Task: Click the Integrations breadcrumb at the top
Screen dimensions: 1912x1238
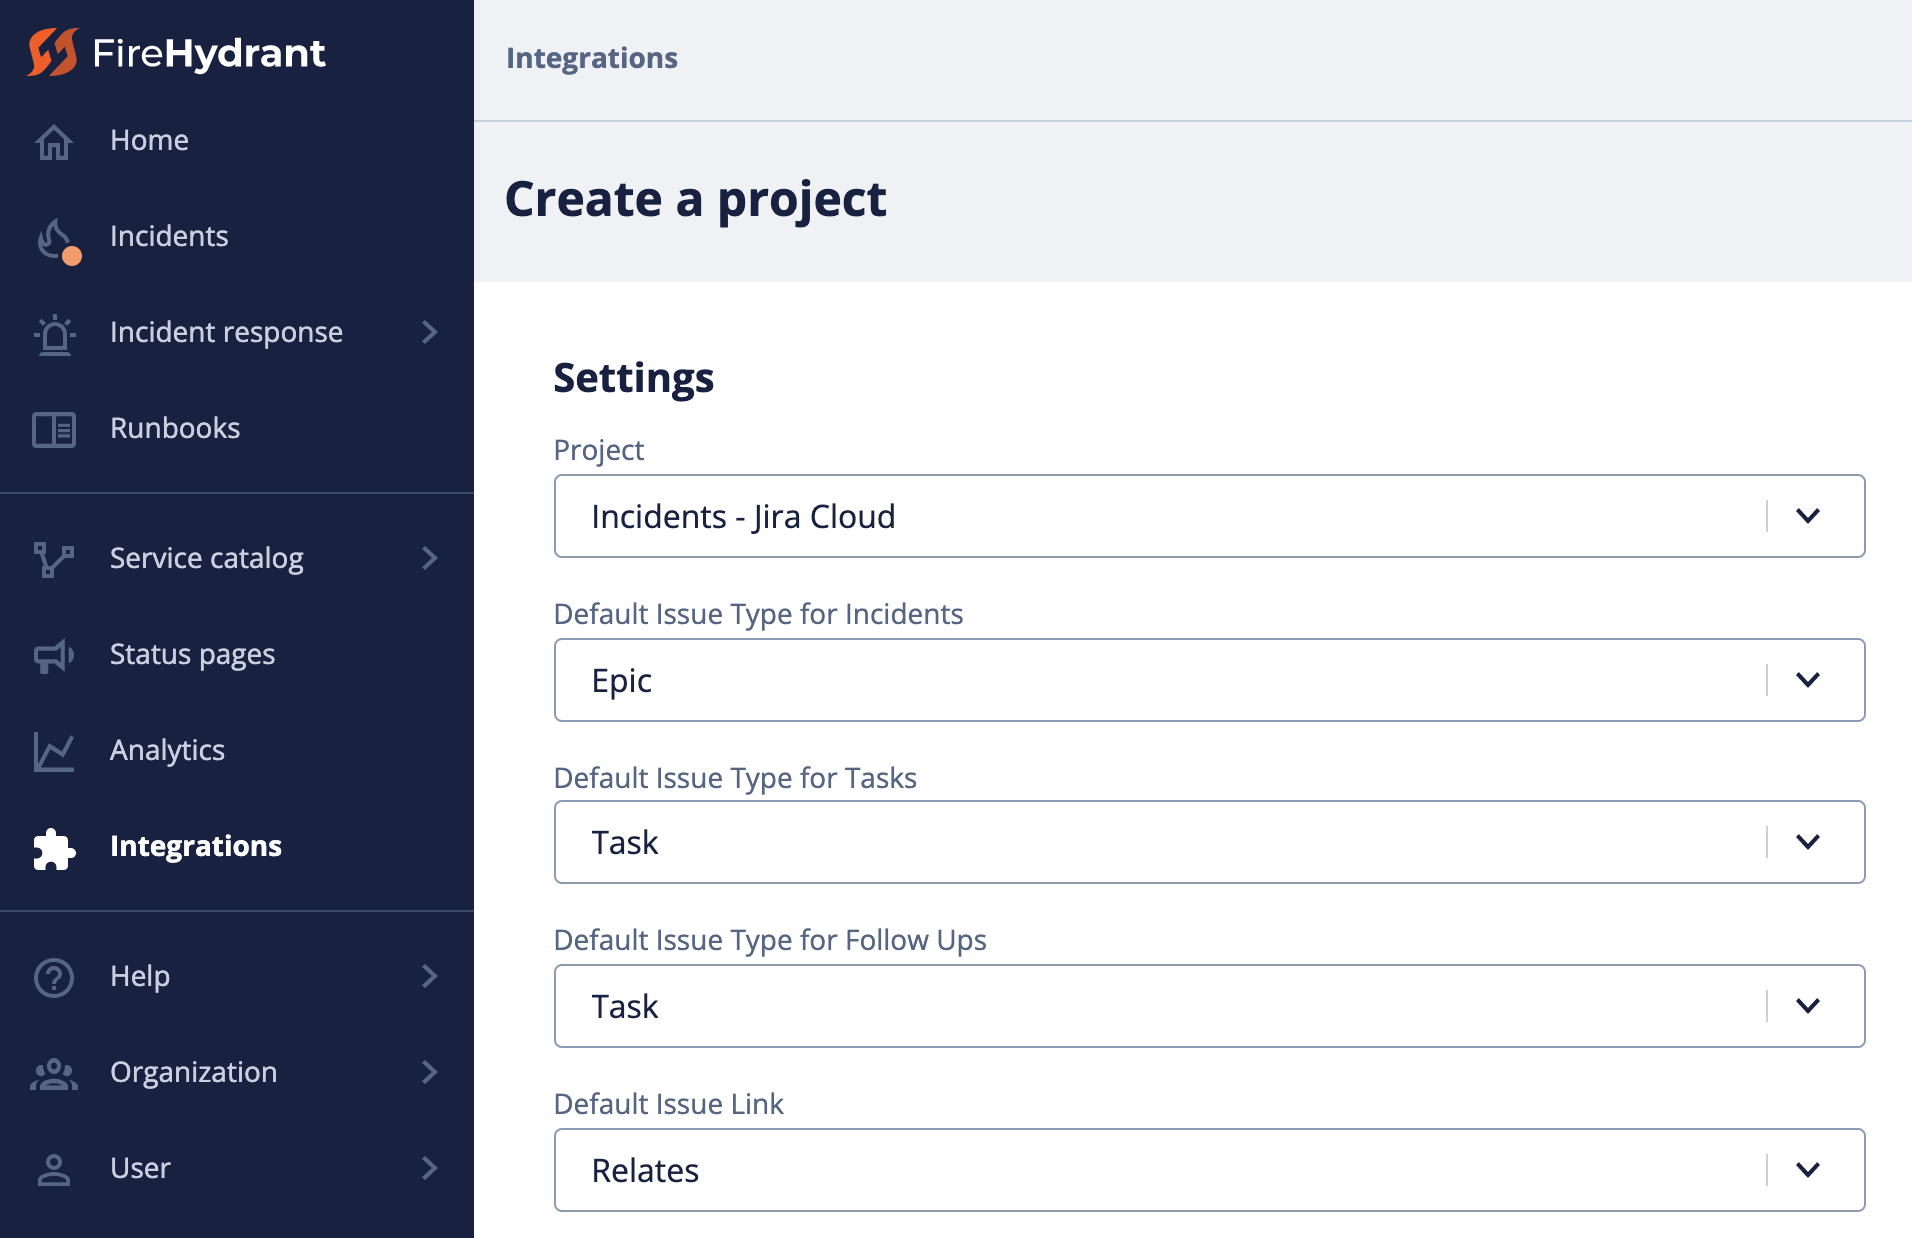Action: click(592, 58)
